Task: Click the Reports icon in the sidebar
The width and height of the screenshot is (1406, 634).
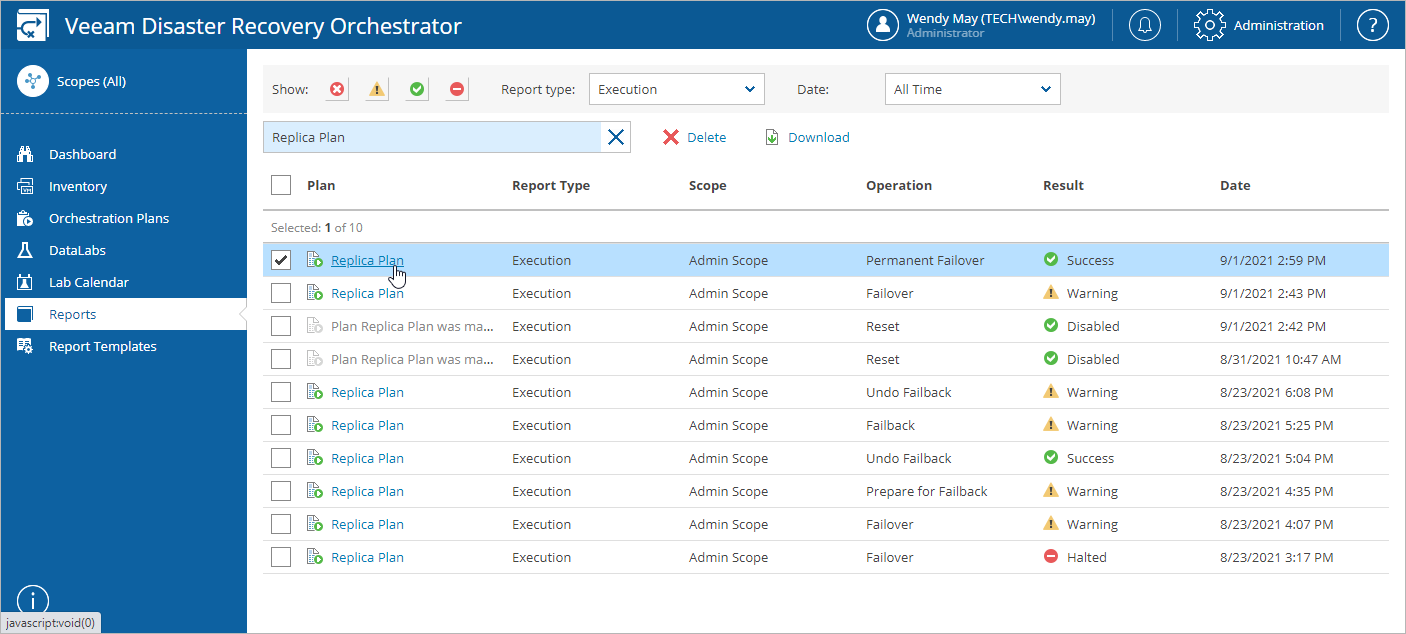Action: coord(27,314)
